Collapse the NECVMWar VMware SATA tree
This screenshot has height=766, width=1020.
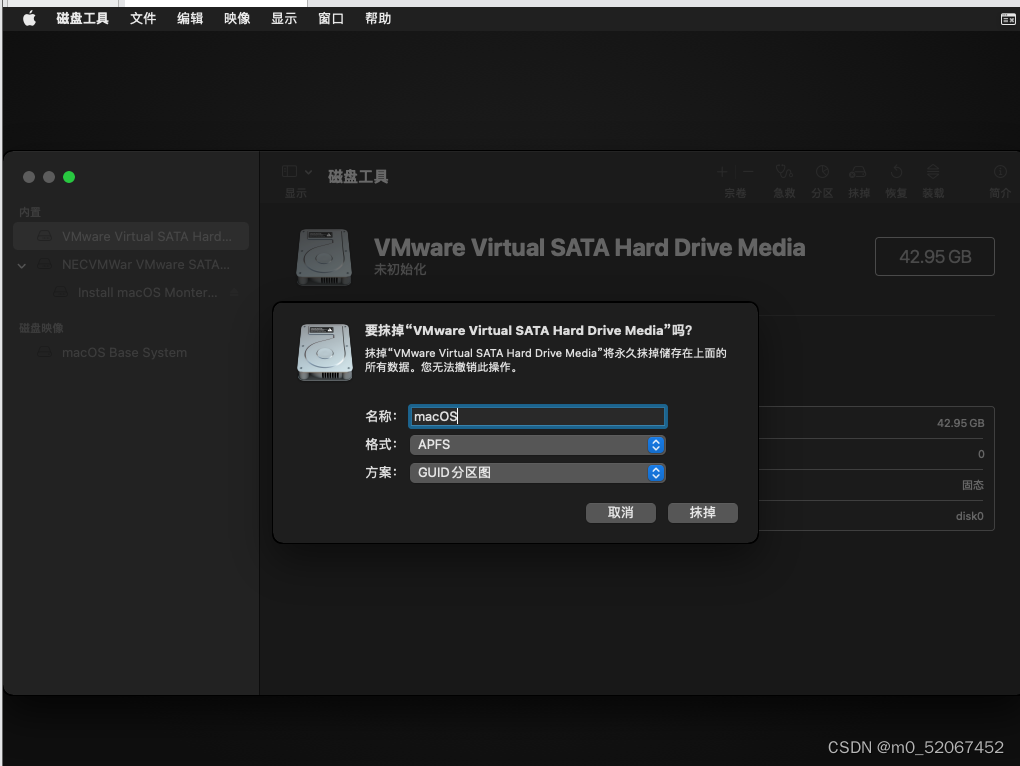22,265
